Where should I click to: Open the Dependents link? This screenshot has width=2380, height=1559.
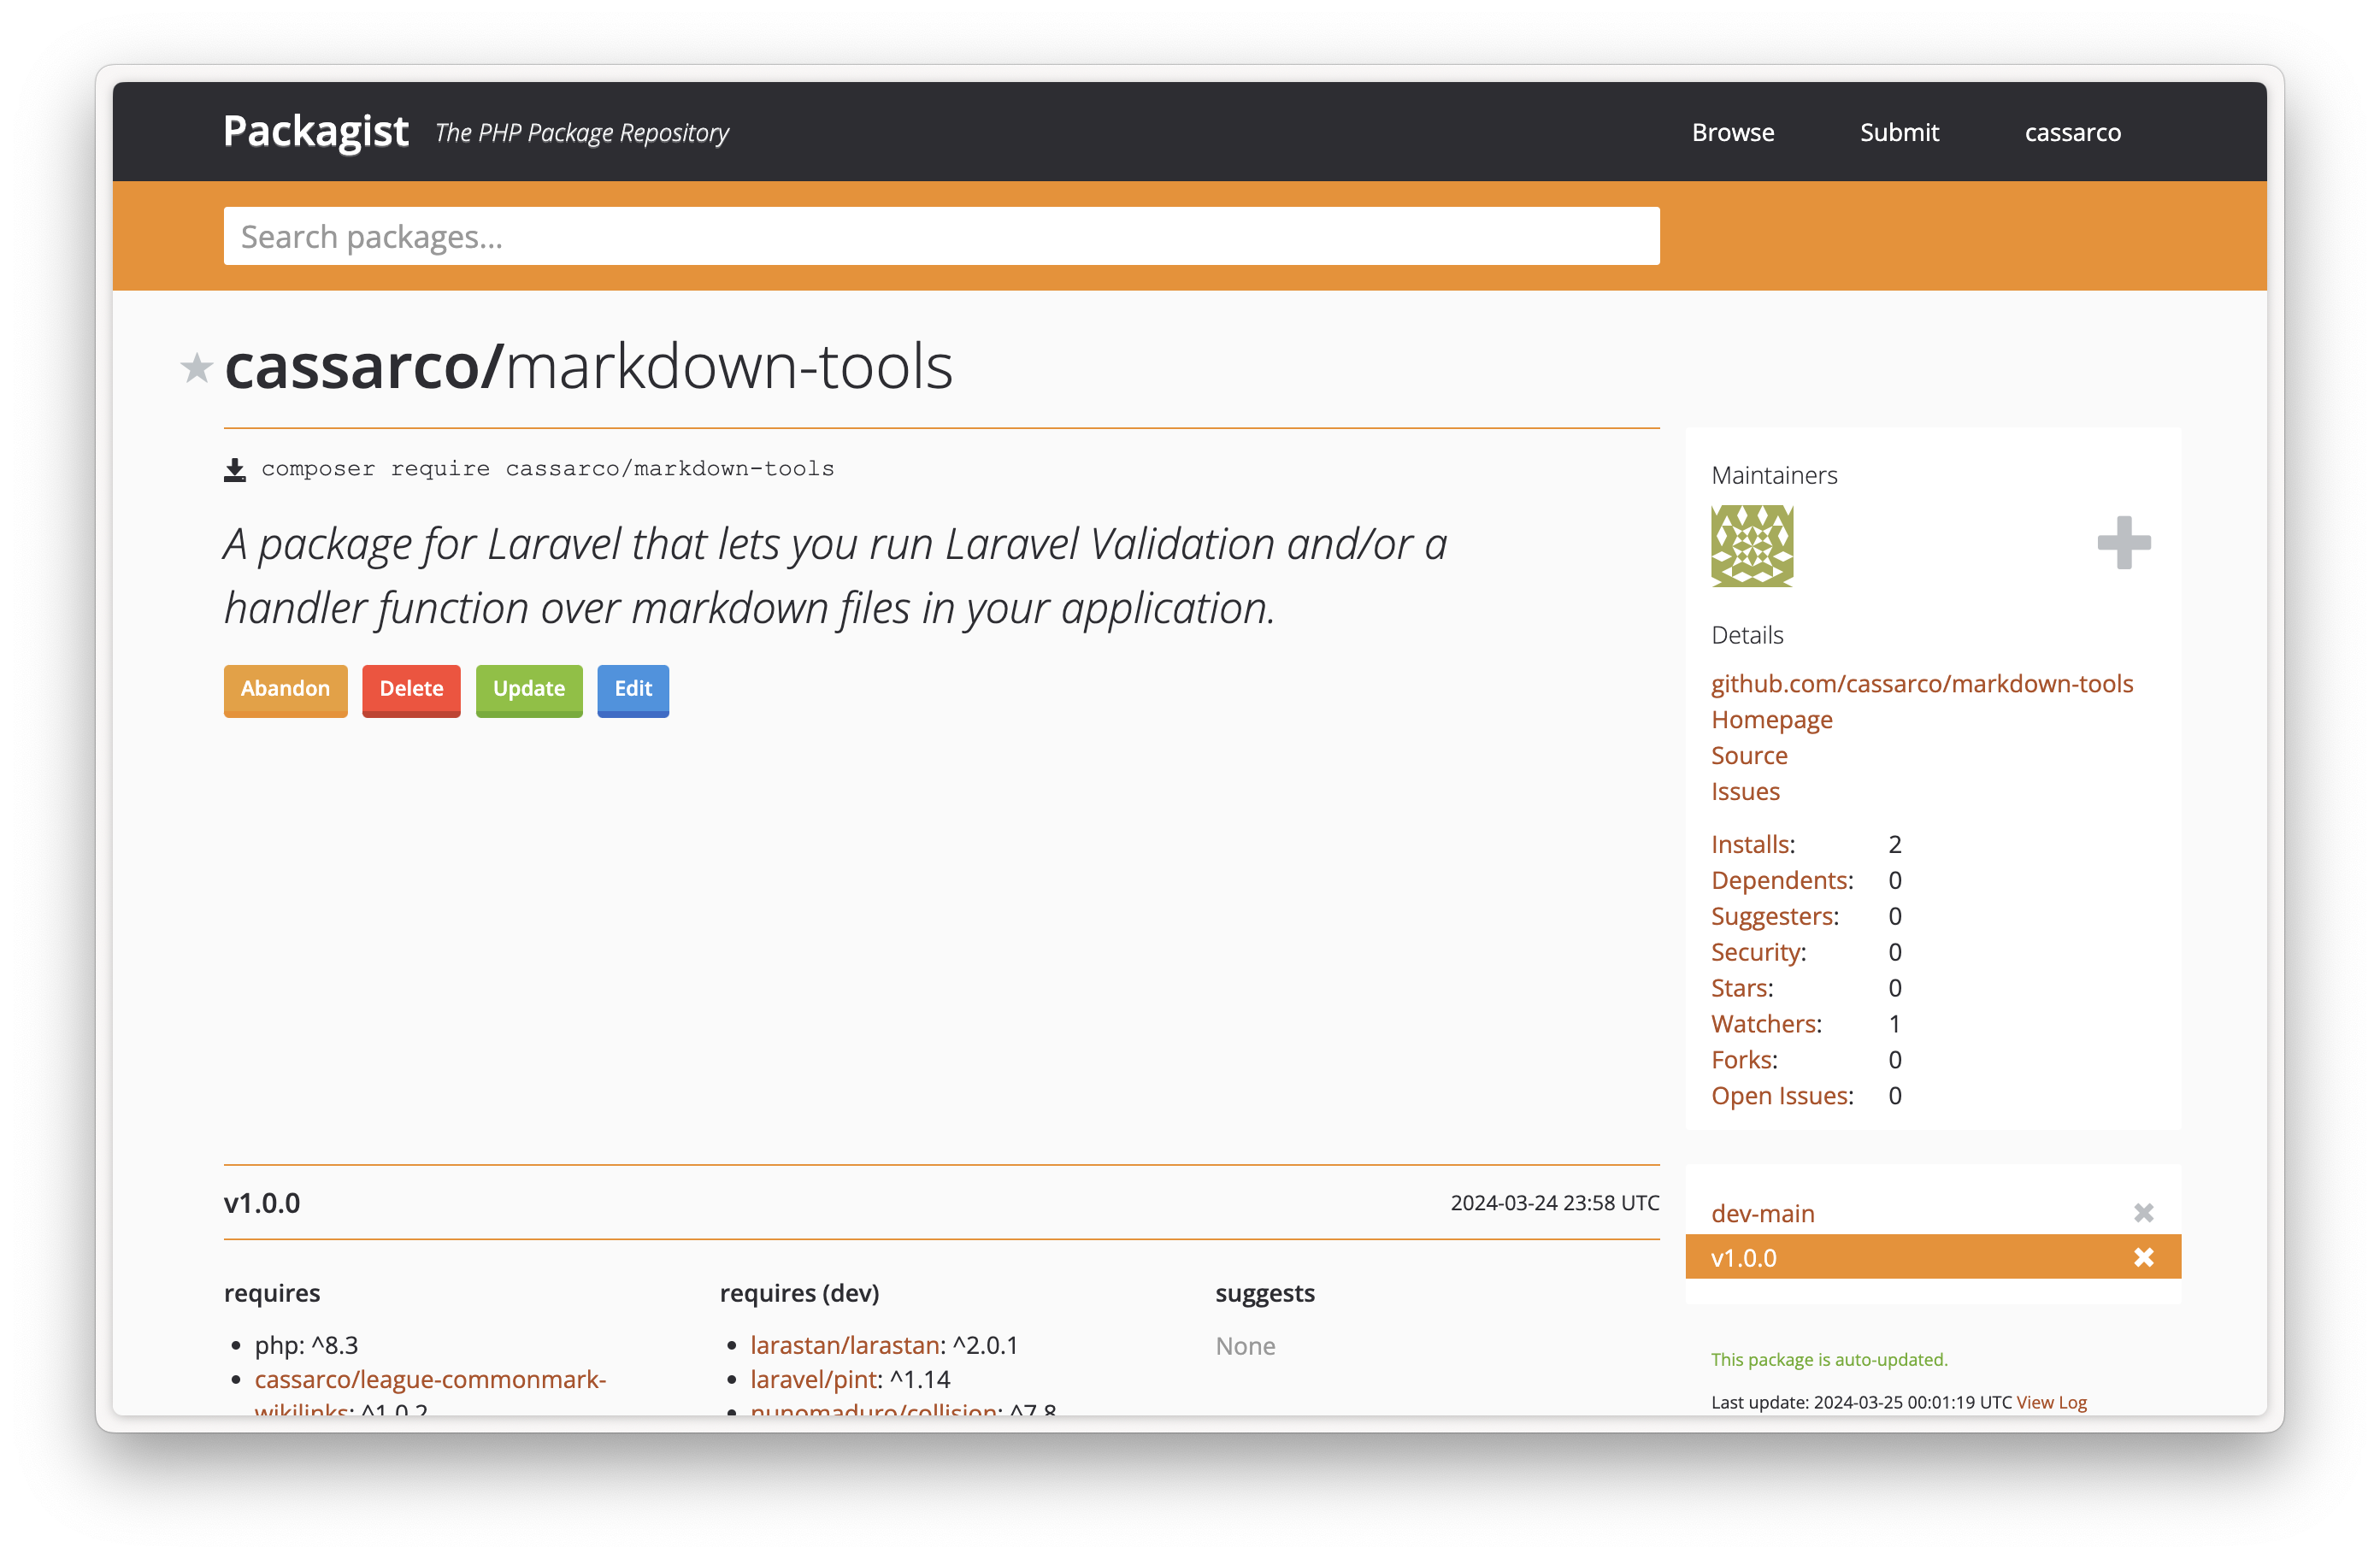1781,880
